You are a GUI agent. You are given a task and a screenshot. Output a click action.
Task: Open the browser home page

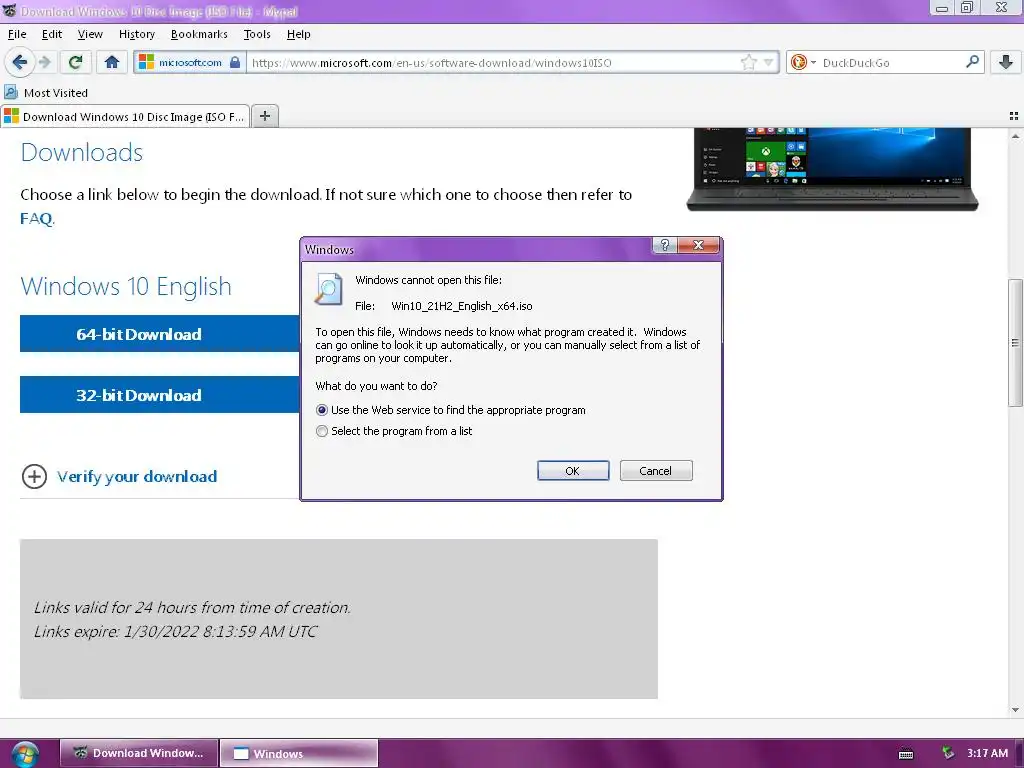pyautogui.click(x=112, y=63)
